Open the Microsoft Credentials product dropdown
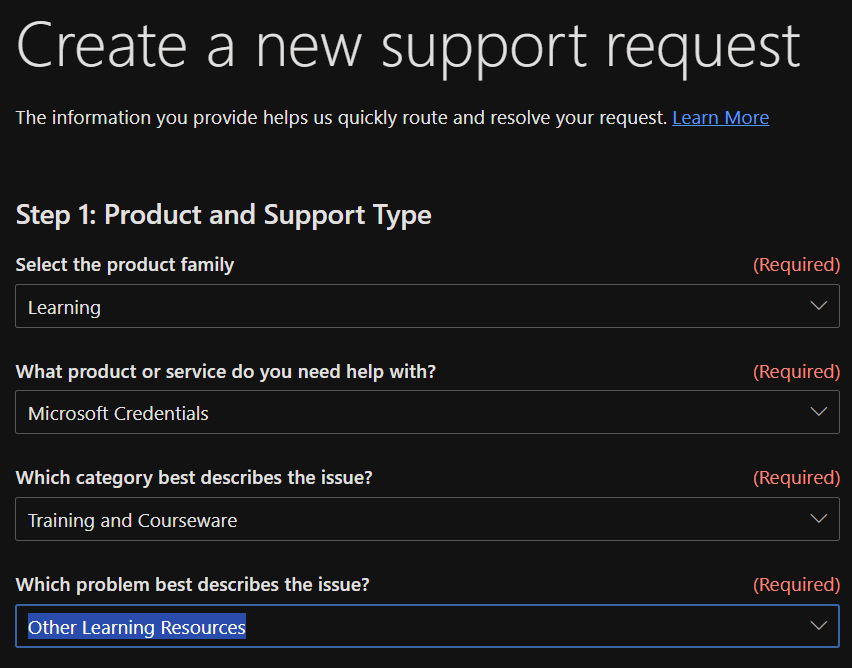This screenshot has width=852, height=668. [x=427, y=412]
